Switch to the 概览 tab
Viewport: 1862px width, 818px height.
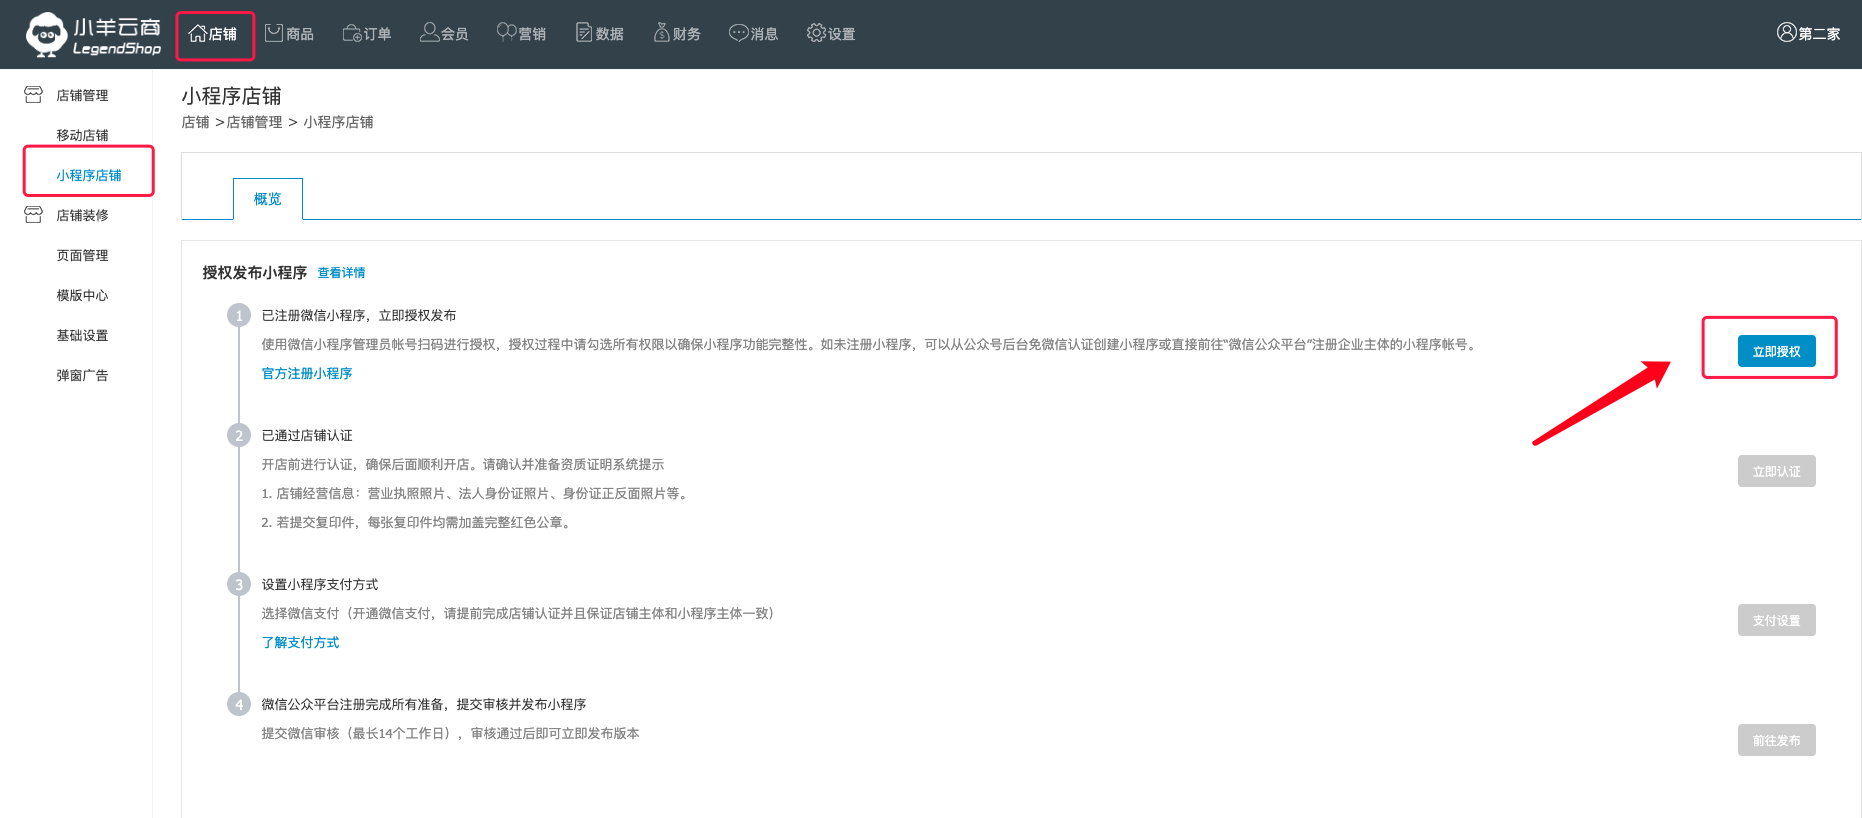pyautogui.click(x=267, y=199)
